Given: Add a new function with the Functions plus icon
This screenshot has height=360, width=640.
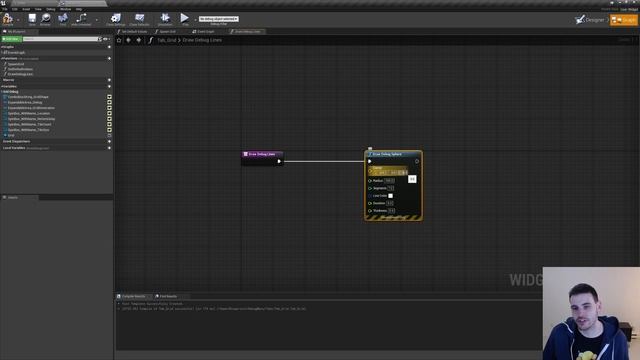Looking at the screenshot, I should [x=109, y=58].
